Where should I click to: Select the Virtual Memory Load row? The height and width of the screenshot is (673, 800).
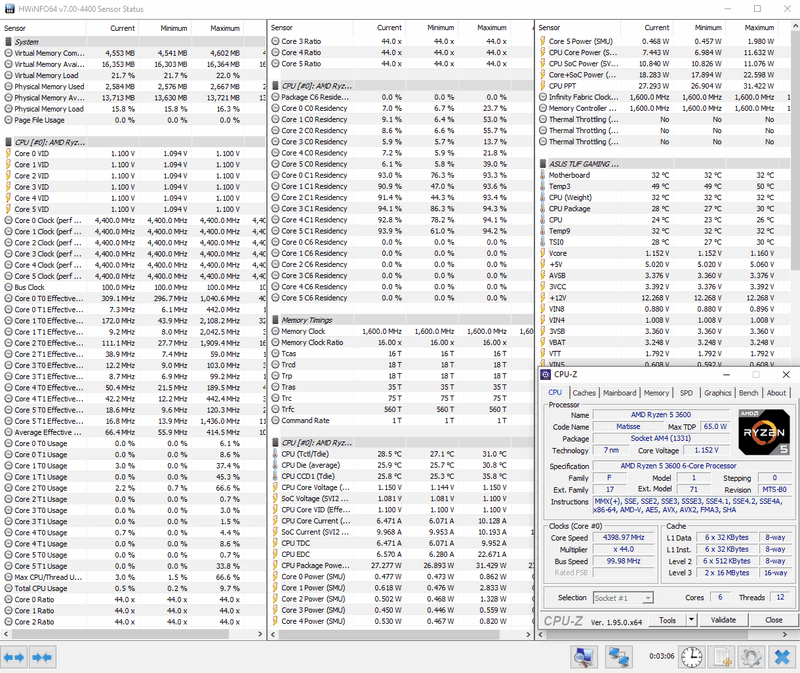(x=133, y=75)
